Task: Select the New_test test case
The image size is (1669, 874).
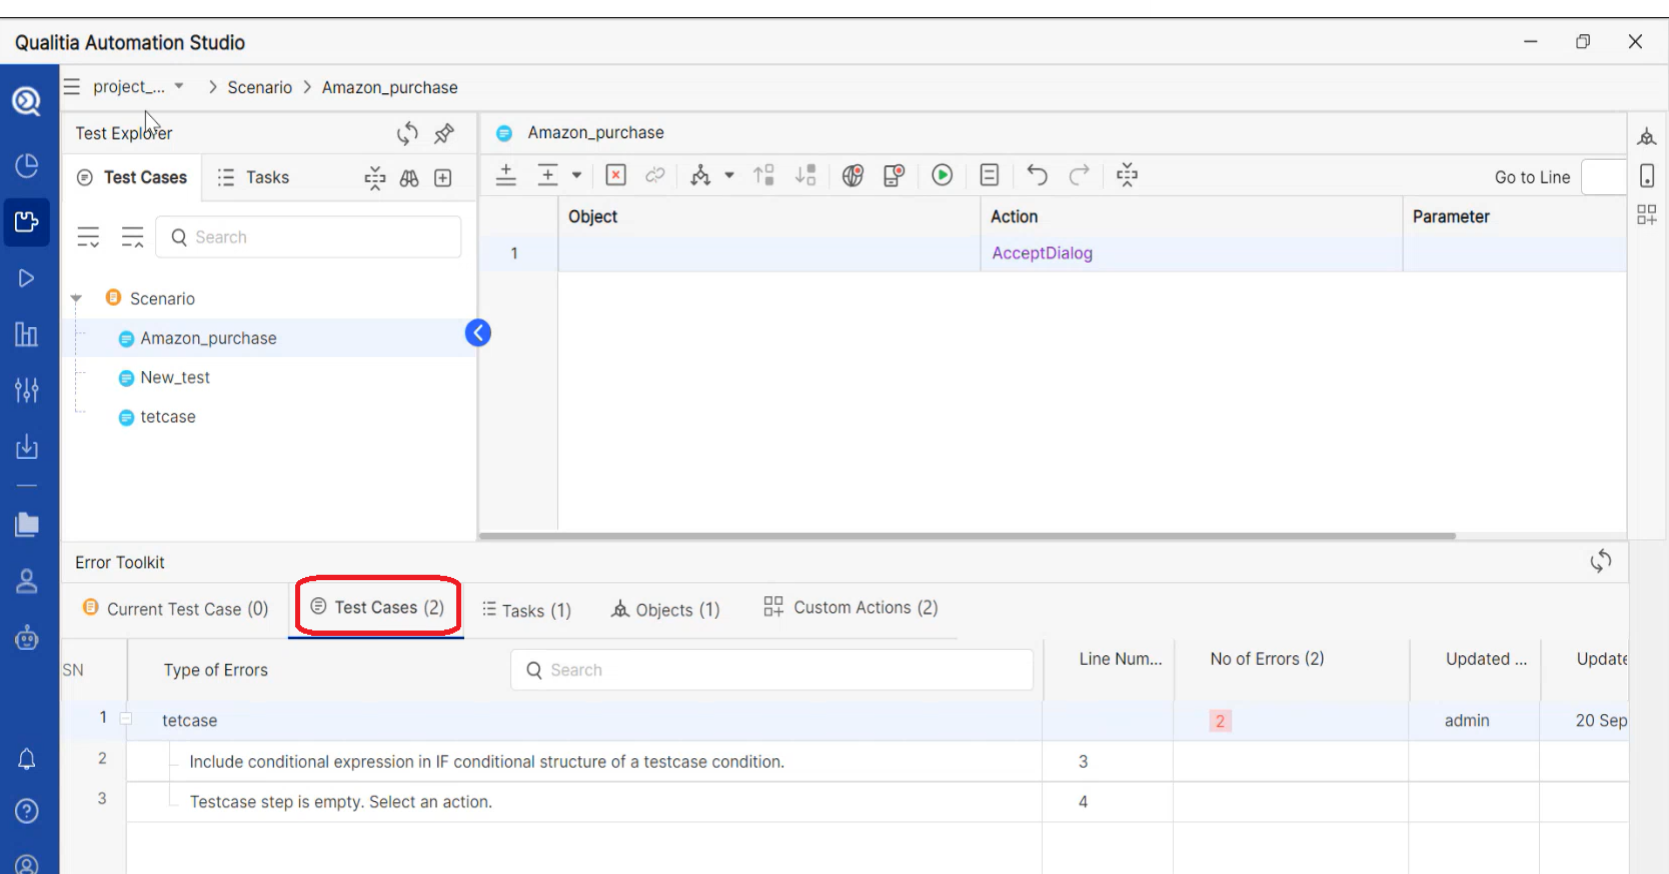Action: coord(175,377)
